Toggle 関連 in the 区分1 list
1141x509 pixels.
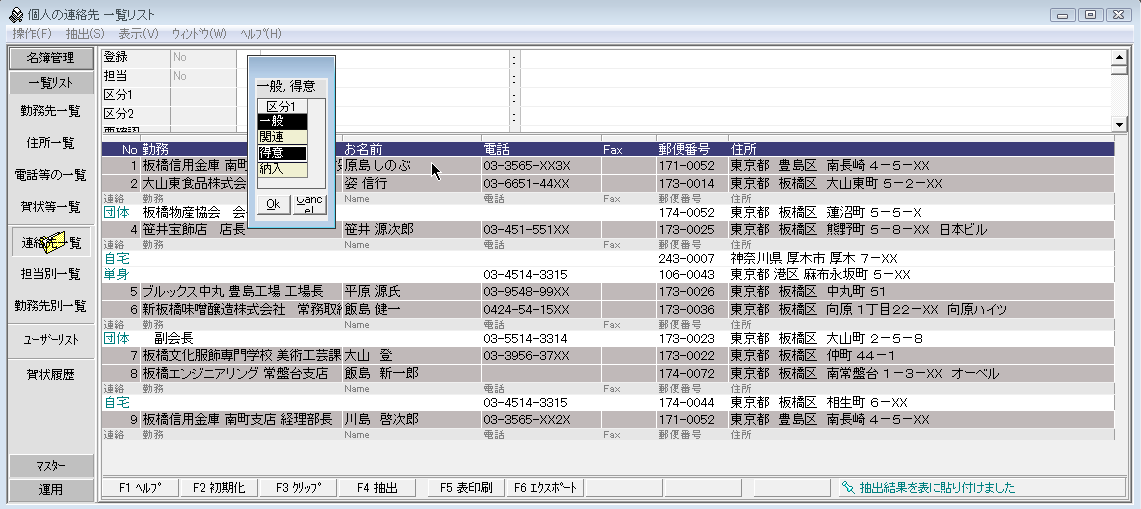click(282, 137)
